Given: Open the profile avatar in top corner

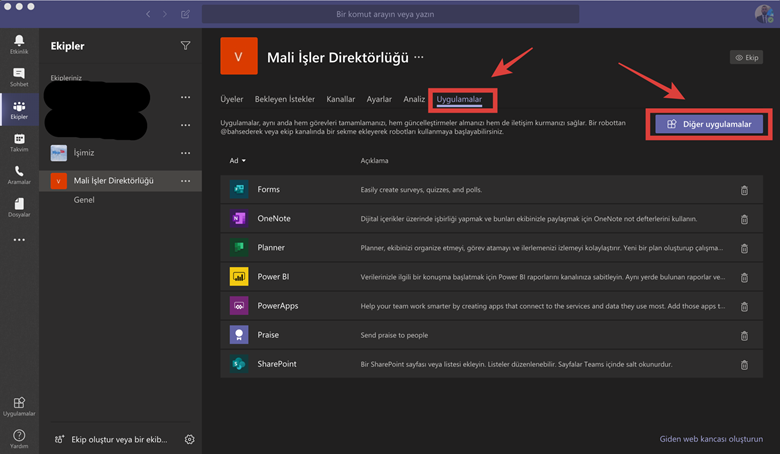Looking at the screenshot, I should [764, 13].
